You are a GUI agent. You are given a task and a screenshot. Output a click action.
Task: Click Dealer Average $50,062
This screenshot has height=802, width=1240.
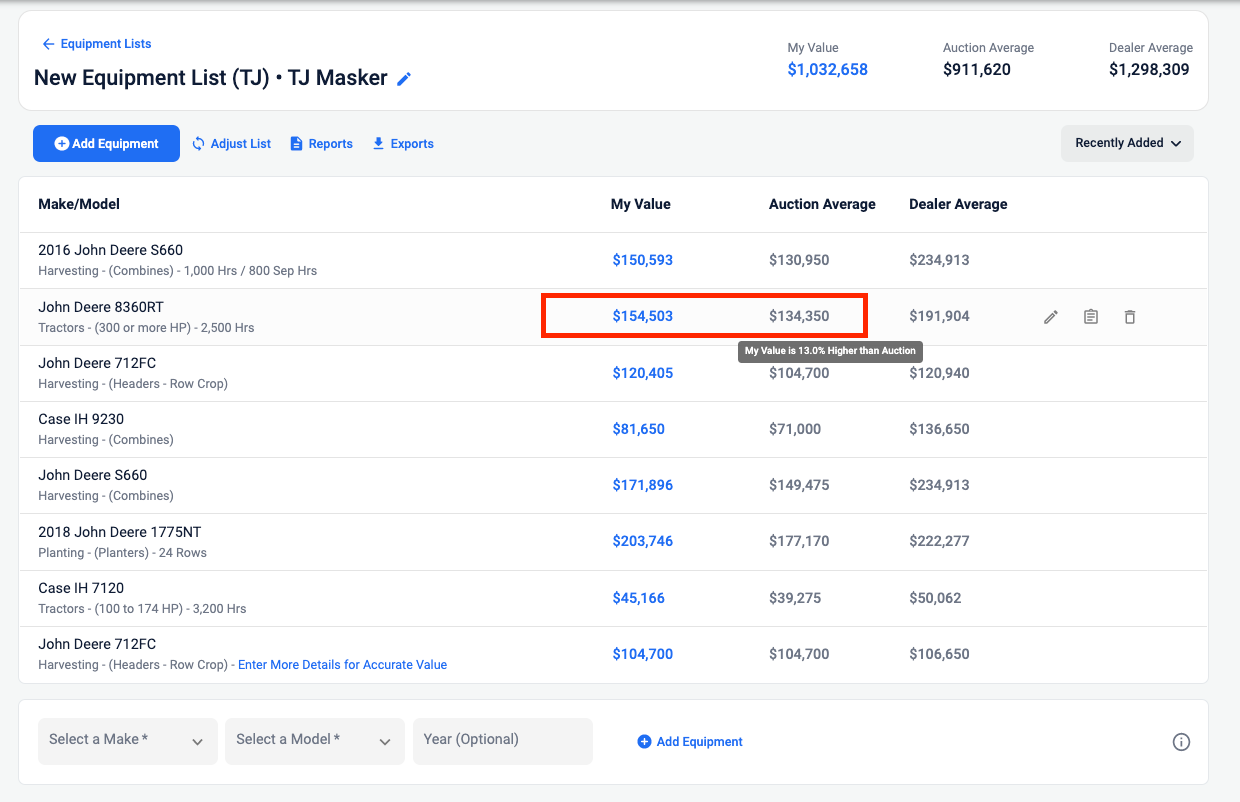point(935,598)
